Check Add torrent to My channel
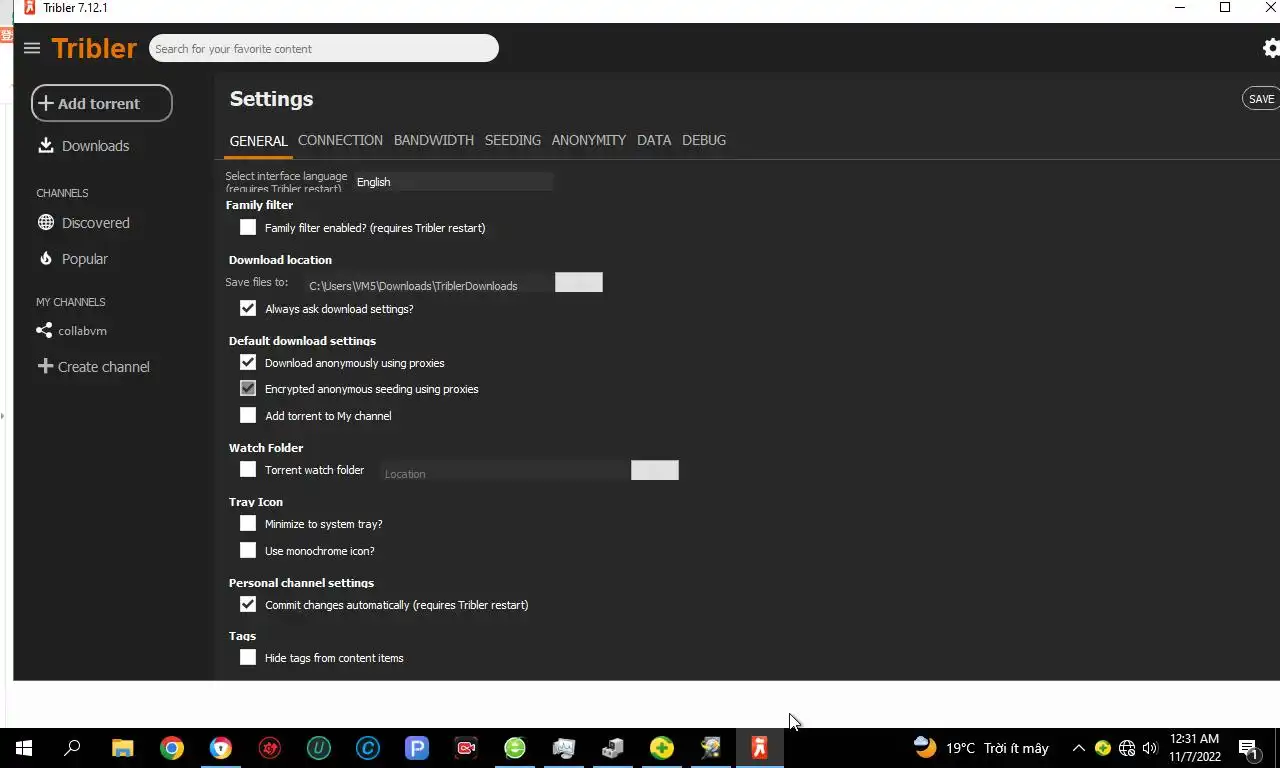Viewport: 1280px width, 768px height. click(x=248, y=416)
